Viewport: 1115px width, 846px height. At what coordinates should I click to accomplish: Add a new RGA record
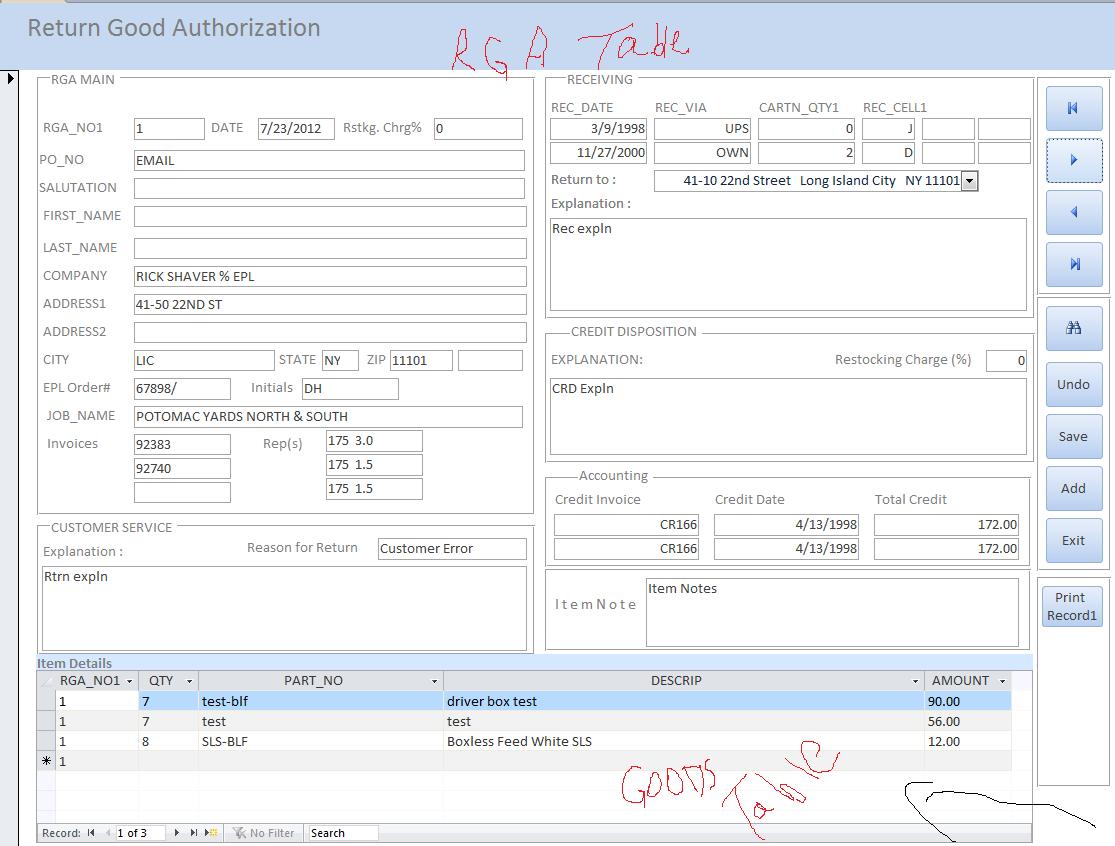pos(1073,488)
